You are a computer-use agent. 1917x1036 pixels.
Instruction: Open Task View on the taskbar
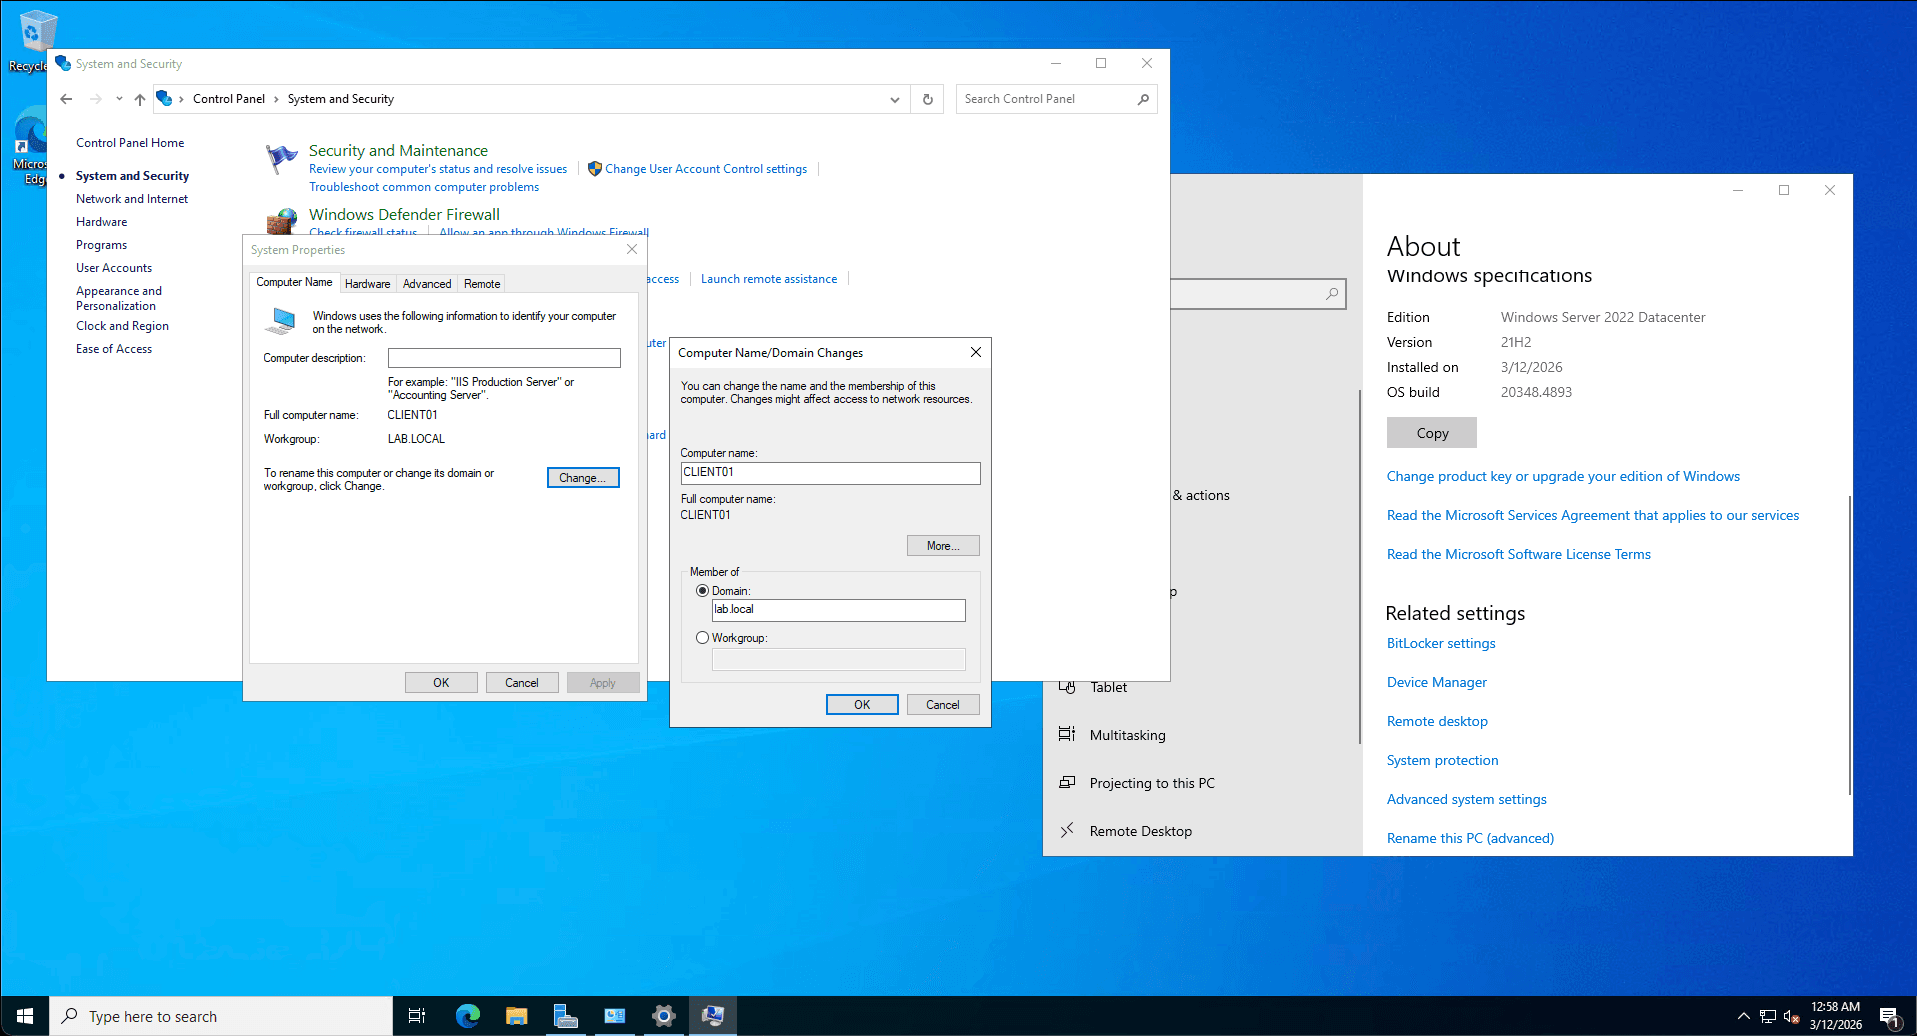click(417, 1016)
